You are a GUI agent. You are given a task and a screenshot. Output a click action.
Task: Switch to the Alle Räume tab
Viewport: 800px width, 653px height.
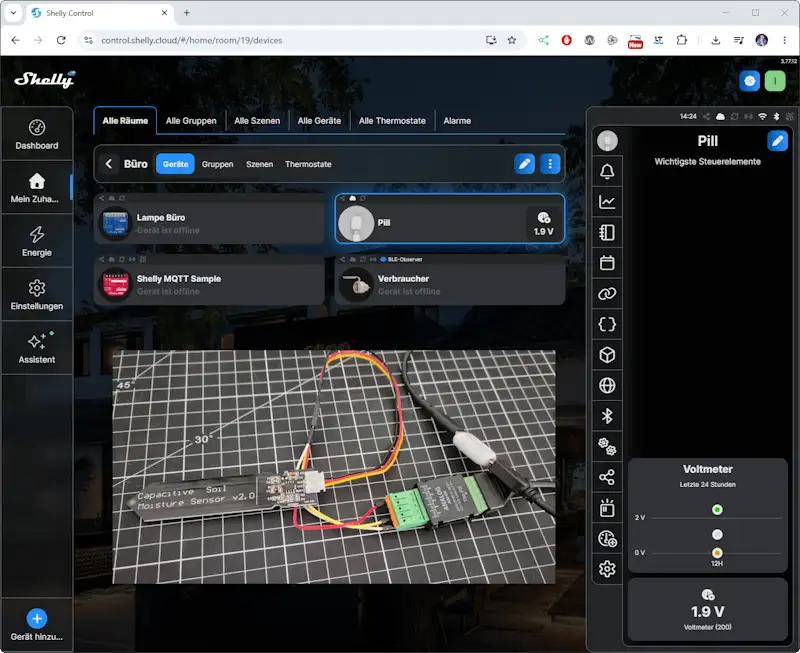click(125, 121)
